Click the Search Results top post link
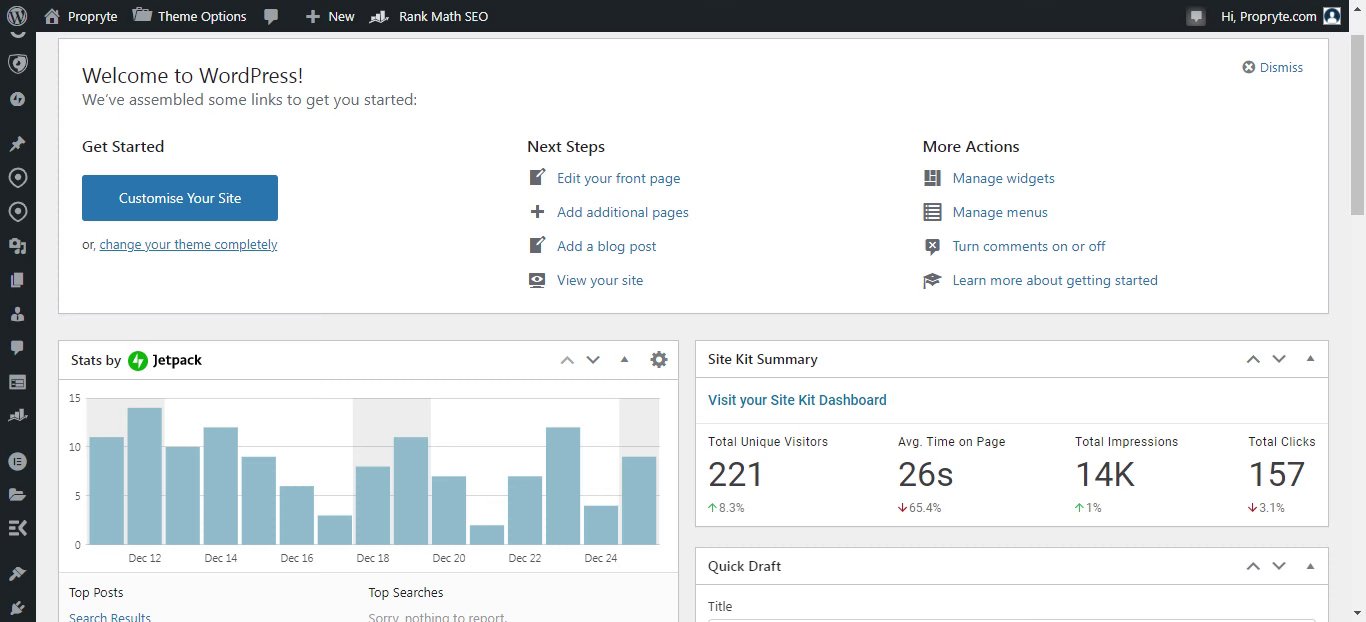This screenshot has height=622, width=1366. coord(110,617)
